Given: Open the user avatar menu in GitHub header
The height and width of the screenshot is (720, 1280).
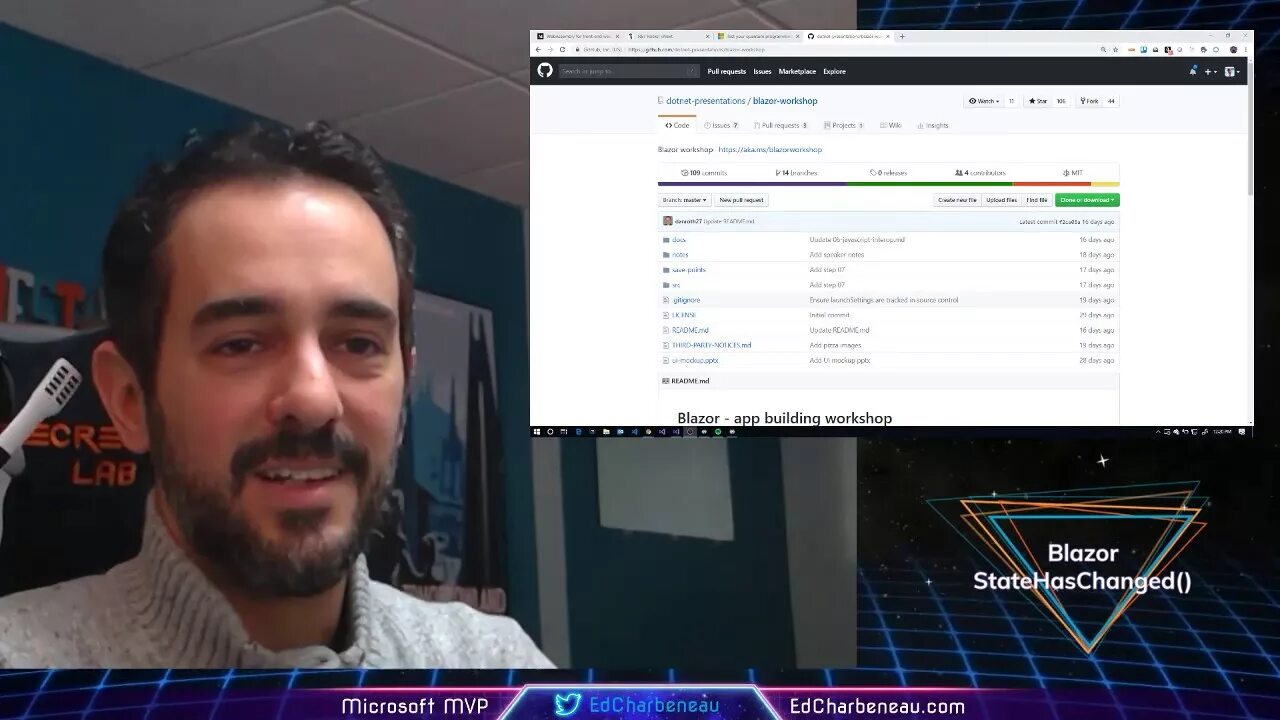Looking at the screenshot, I should (1232, 71).
